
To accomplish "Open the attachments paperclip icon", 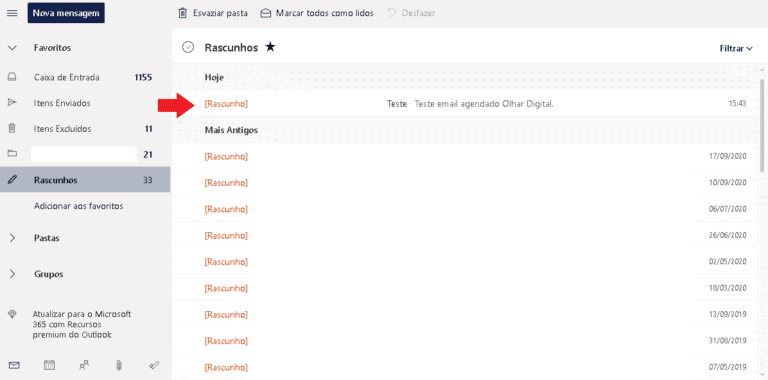I will click(119, 365).
